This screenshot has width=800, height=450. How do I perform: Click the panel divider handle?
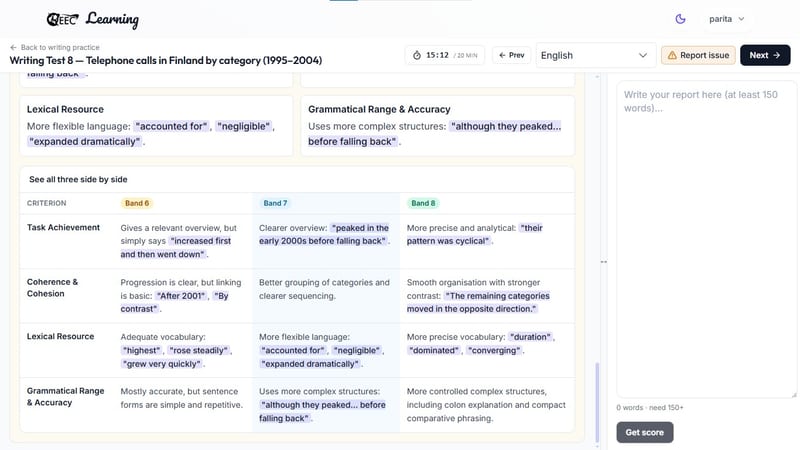(604, 262)
